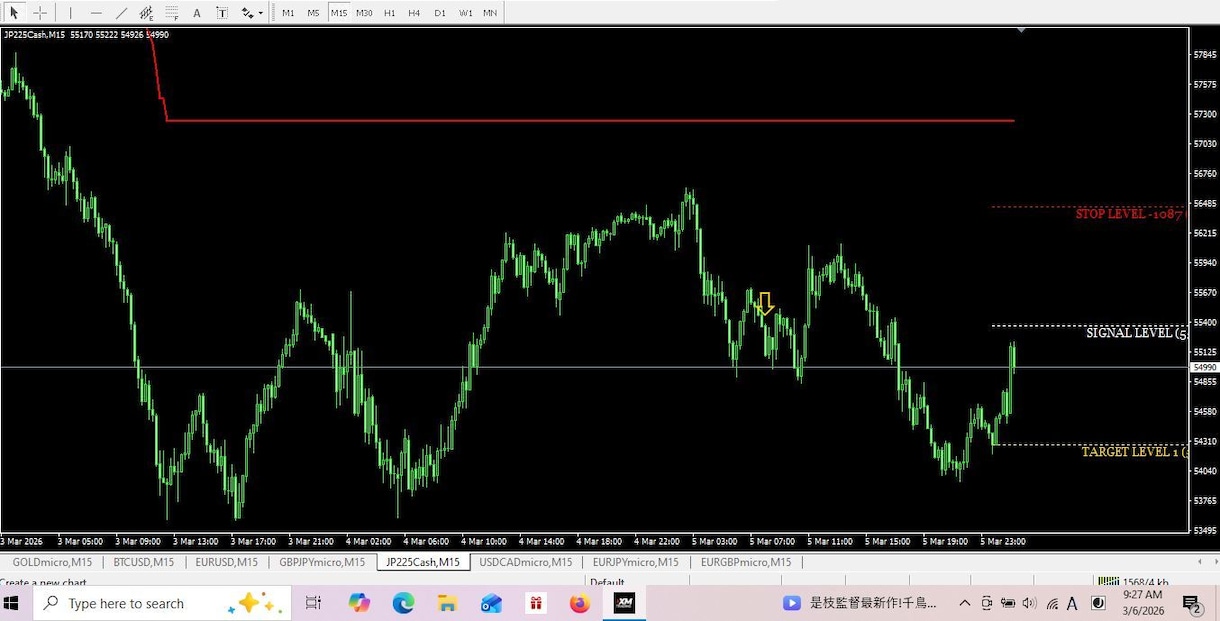Pick the horizontal line drawing tool
1220x621 pixels.
click(x=96, y=13)
